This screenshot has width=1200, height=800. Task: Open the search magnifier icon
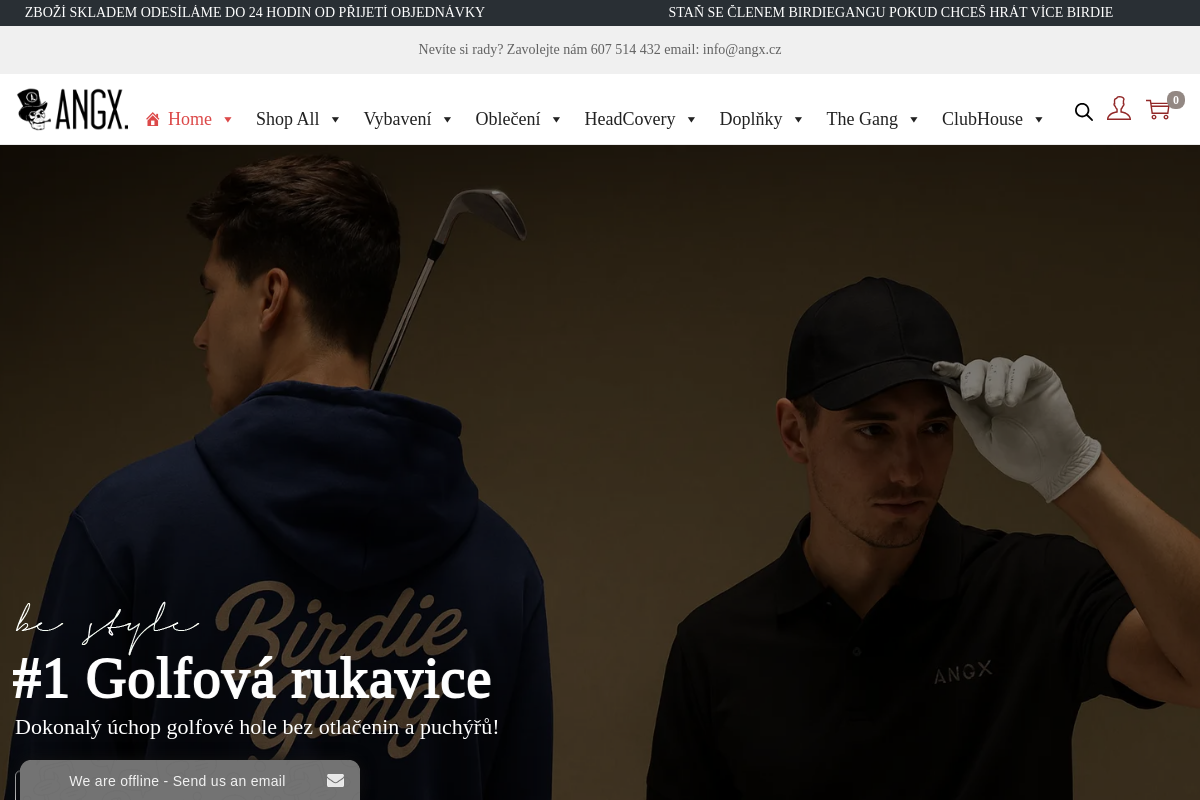click(x=1084, y=112)
